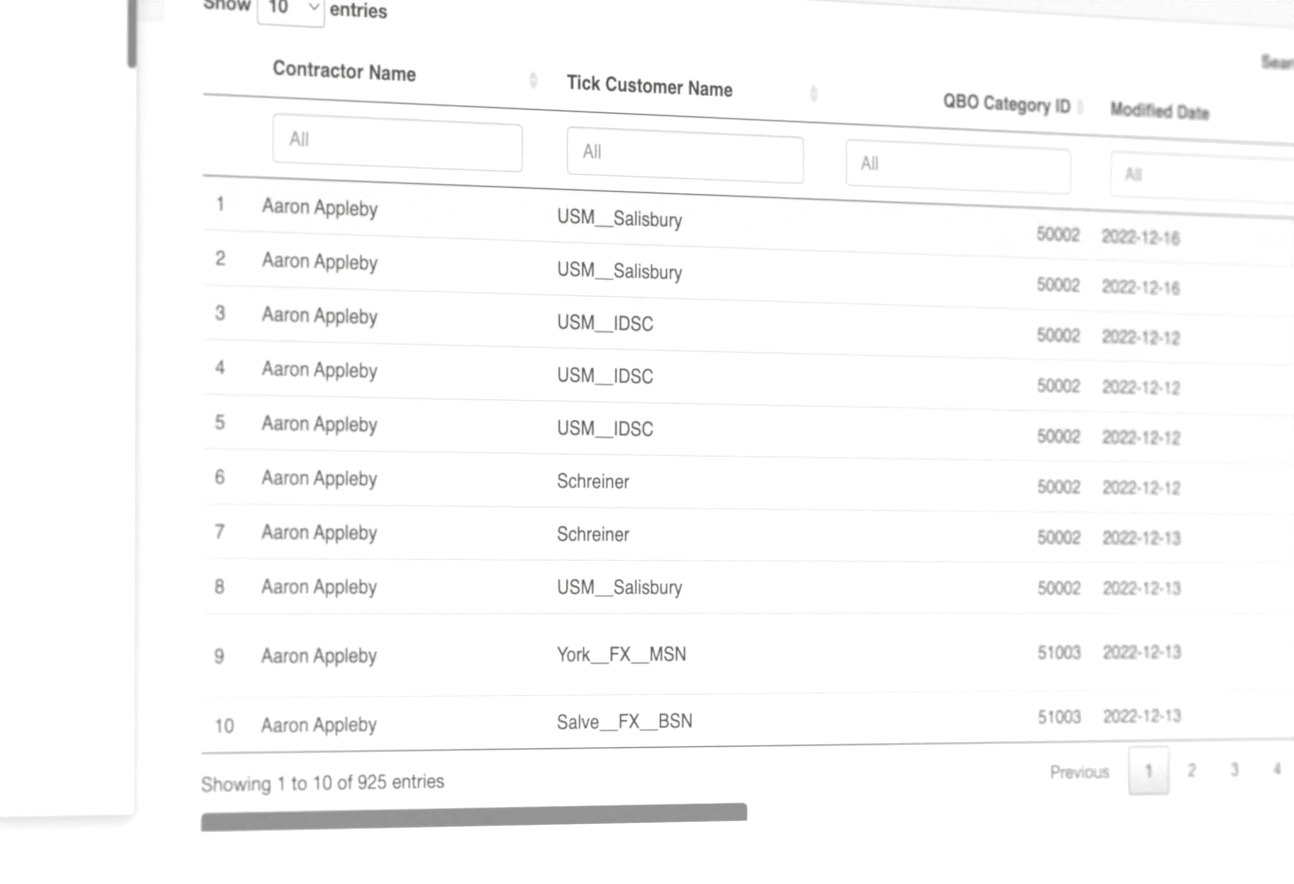The width and height of the screenshot is (1294, 884).
Task: Click the Modified Date column header
Action: [1159, 111]
